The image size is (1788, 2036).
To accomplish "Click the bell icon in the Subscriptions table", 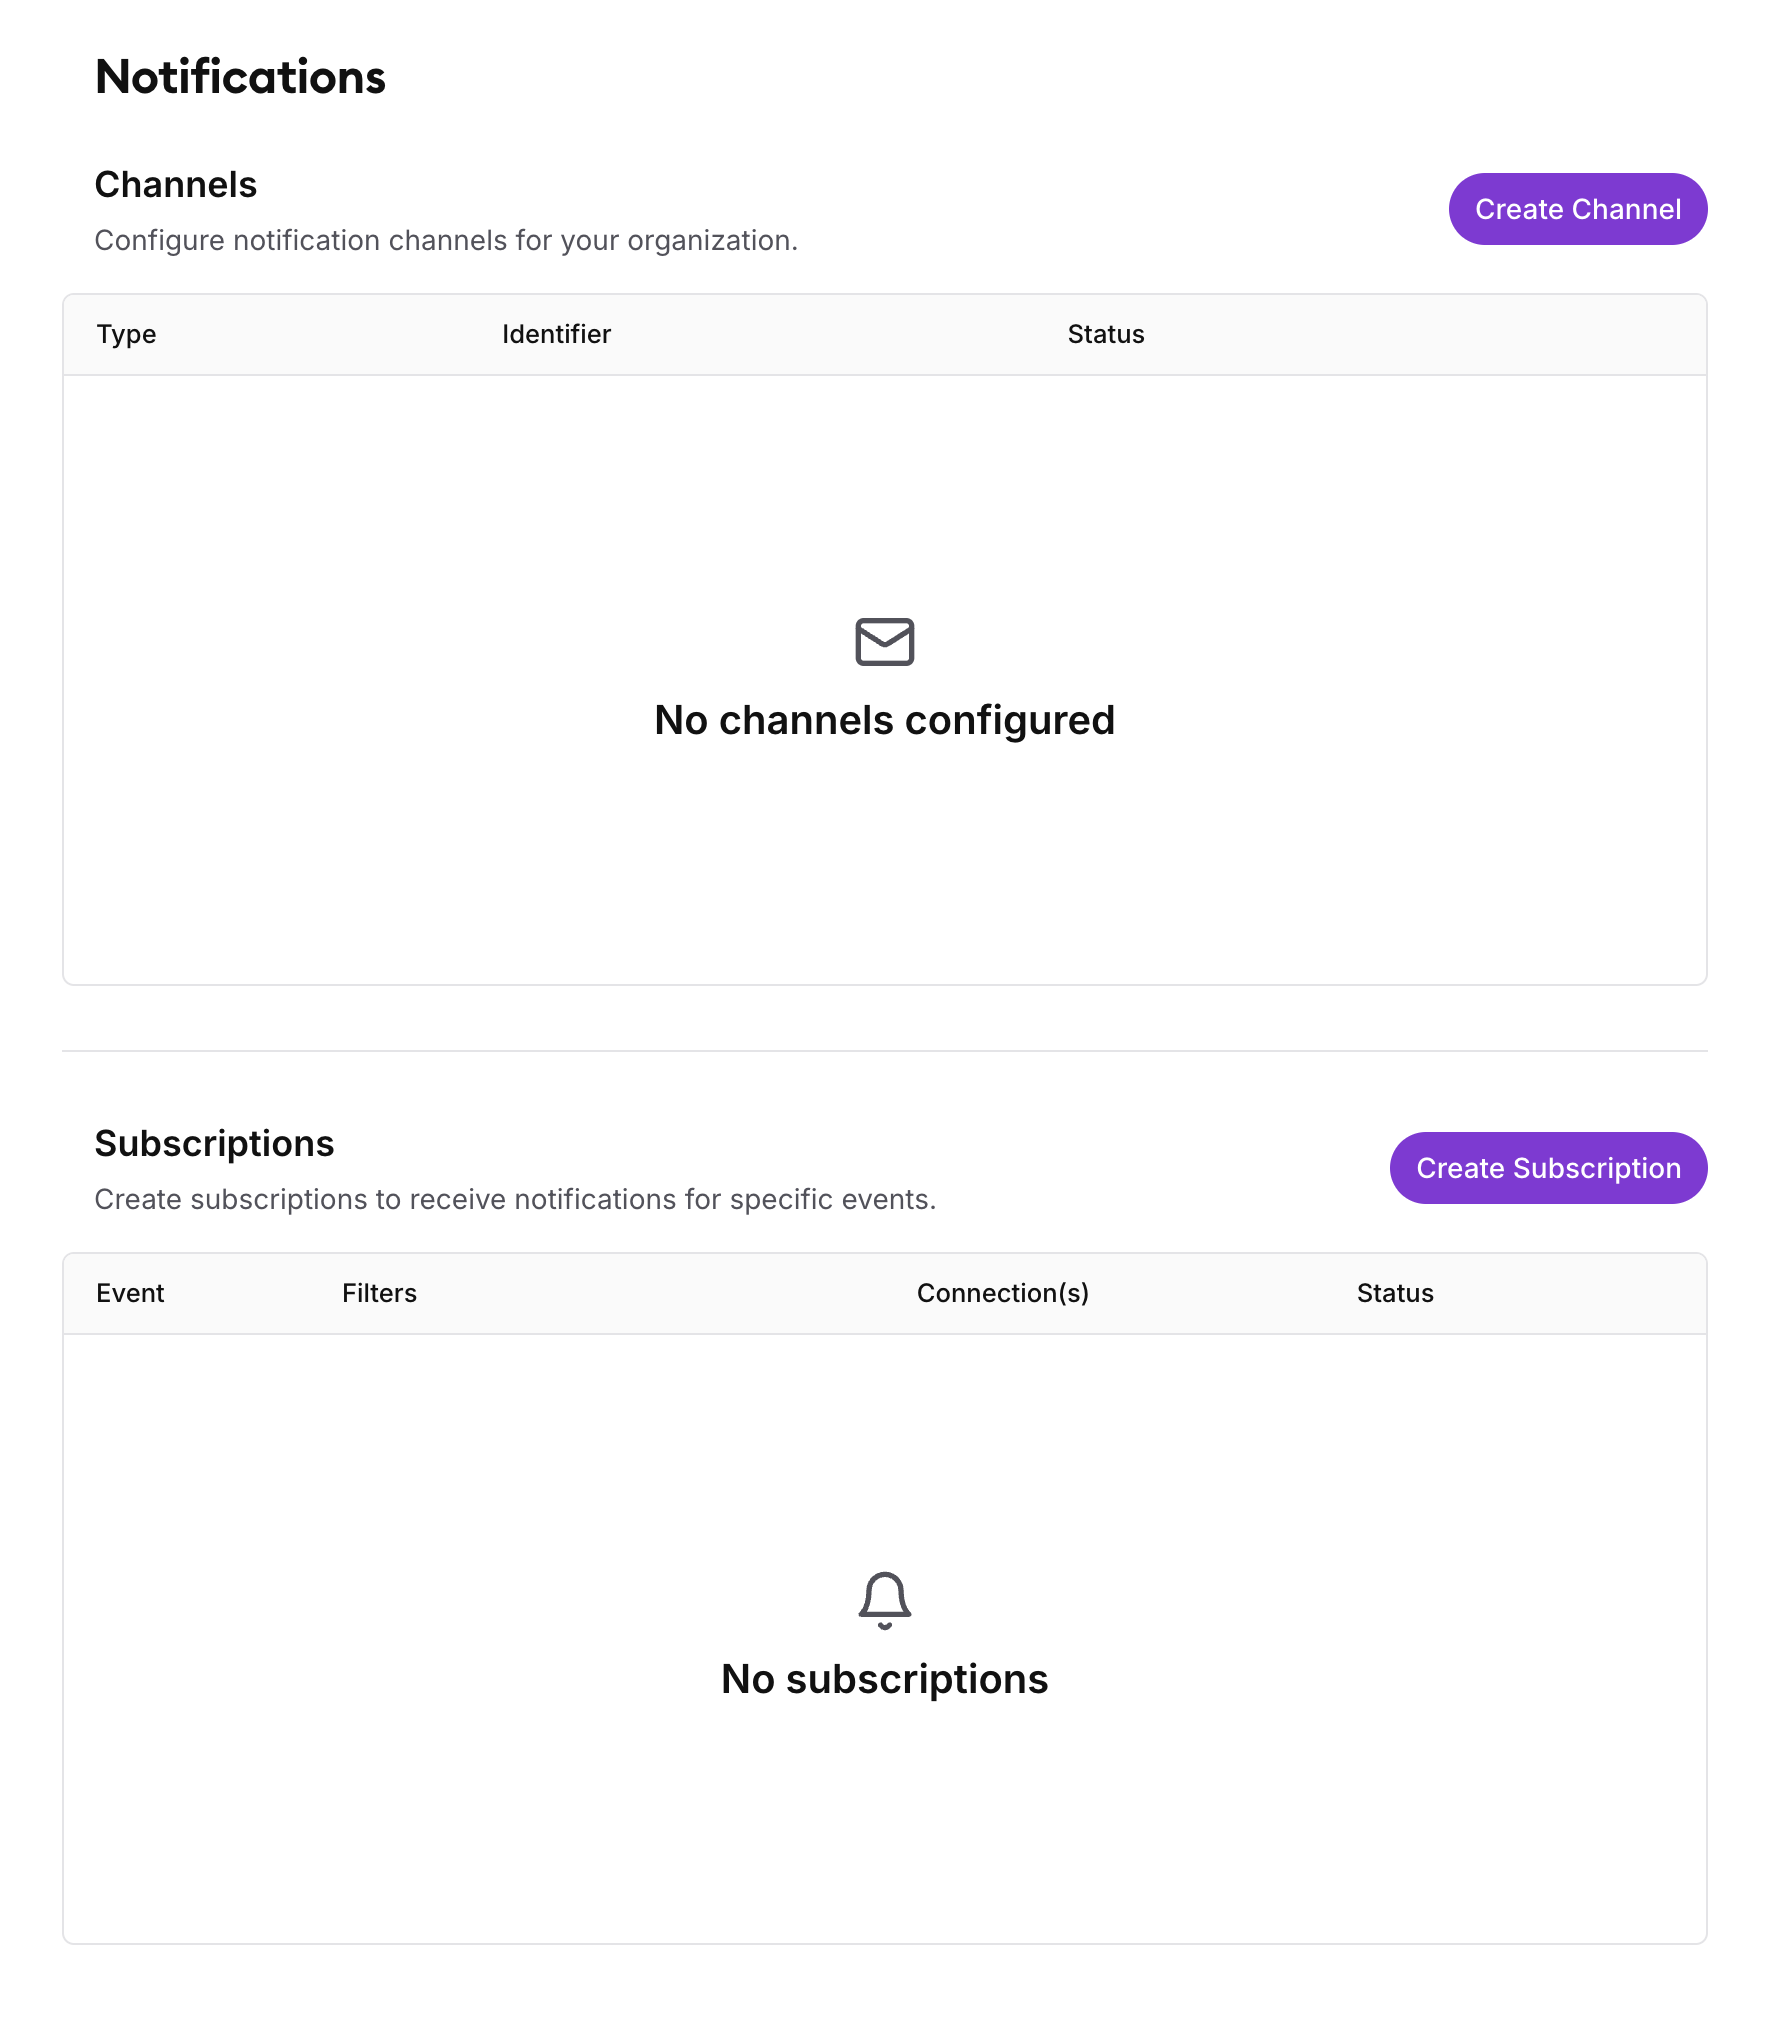I will (x=885, y=1600).
